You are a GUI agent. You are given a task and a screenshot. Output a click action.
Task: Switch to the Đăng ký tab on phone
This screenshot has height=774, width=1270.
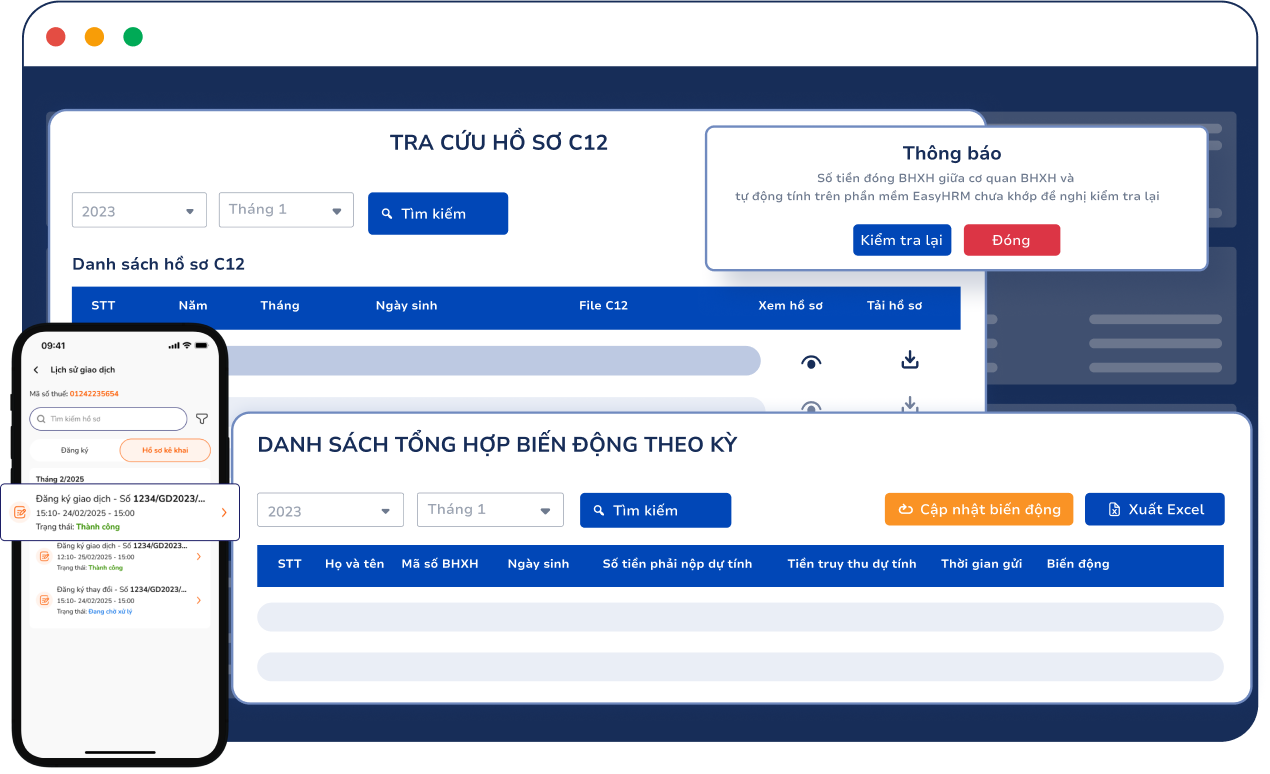point(75,450)
